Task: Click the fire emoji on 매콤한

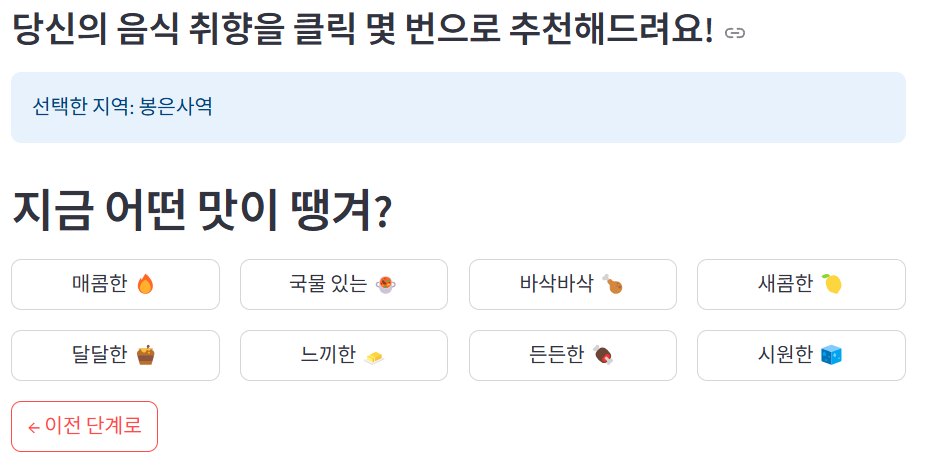Action: [145, 284]
